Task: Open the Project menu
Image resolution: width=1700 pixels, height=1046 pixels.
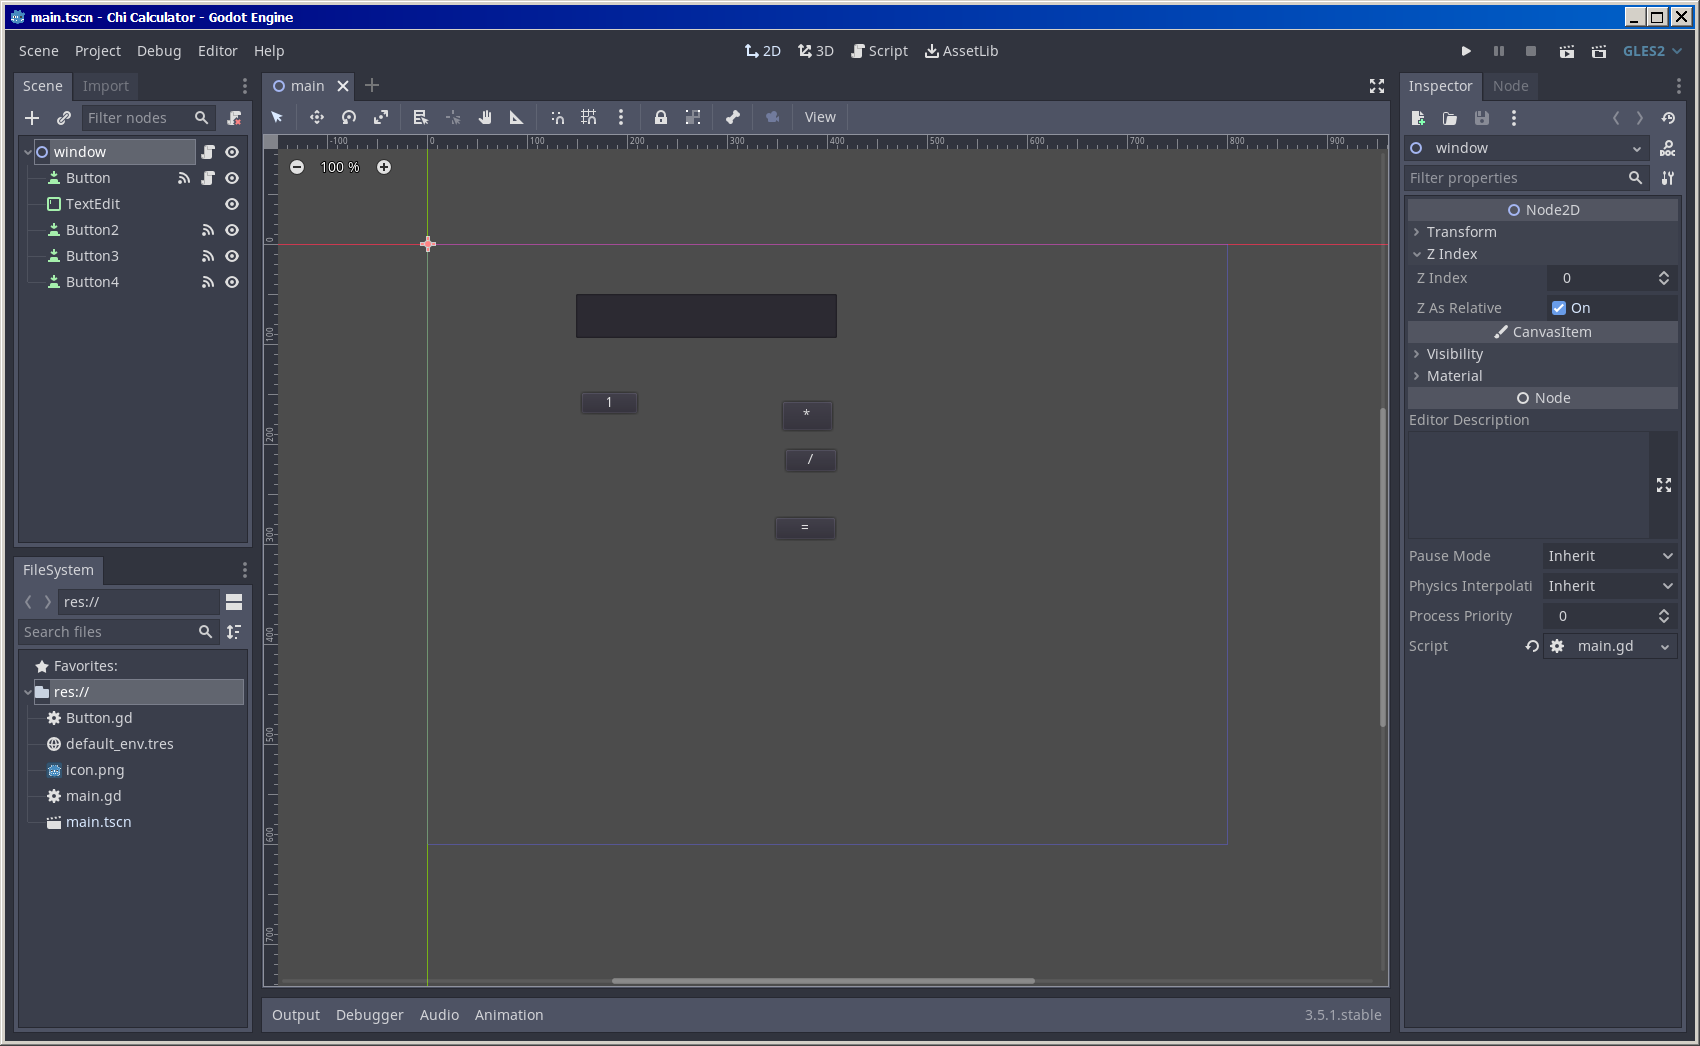Action: point(97,51)
